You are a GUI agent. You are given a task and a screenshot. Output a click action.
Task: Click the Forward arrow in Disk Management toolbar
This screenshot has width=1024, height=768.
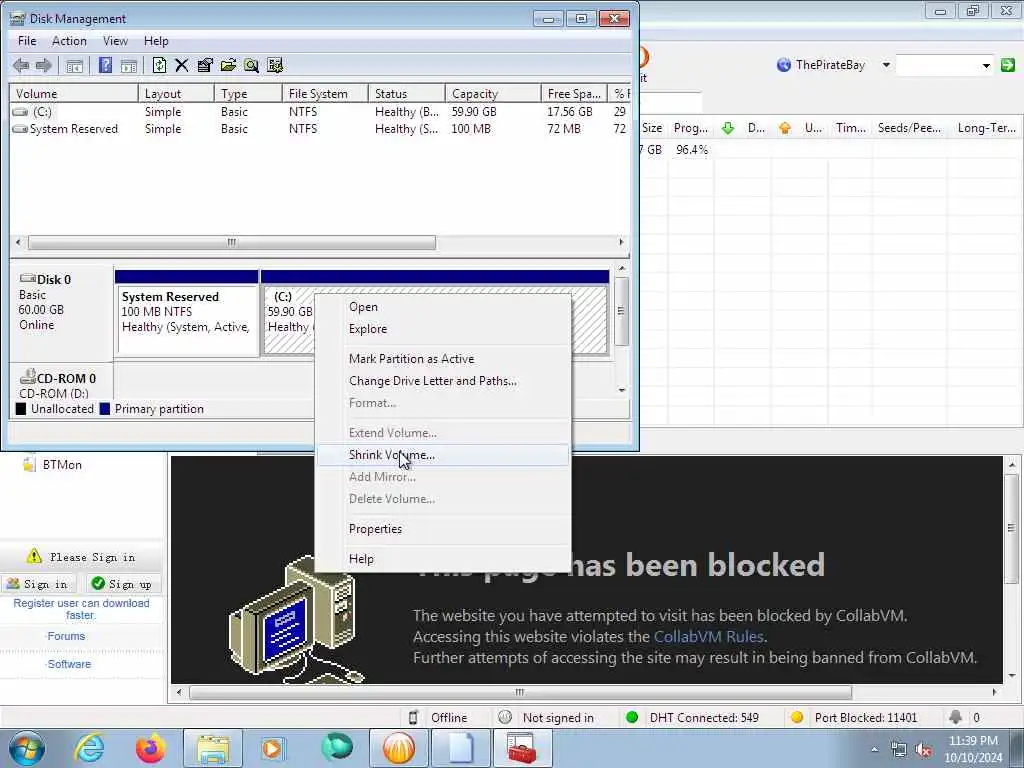pos(44,65)
